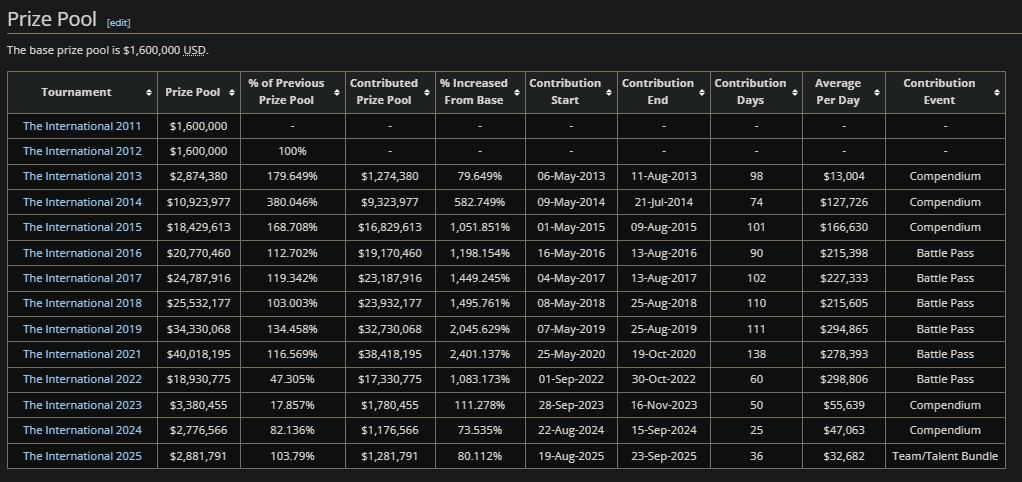Viewport: 1022px width, 482px height.
Task: Click the USD abbreviation text
Action: tap(194, 50)
